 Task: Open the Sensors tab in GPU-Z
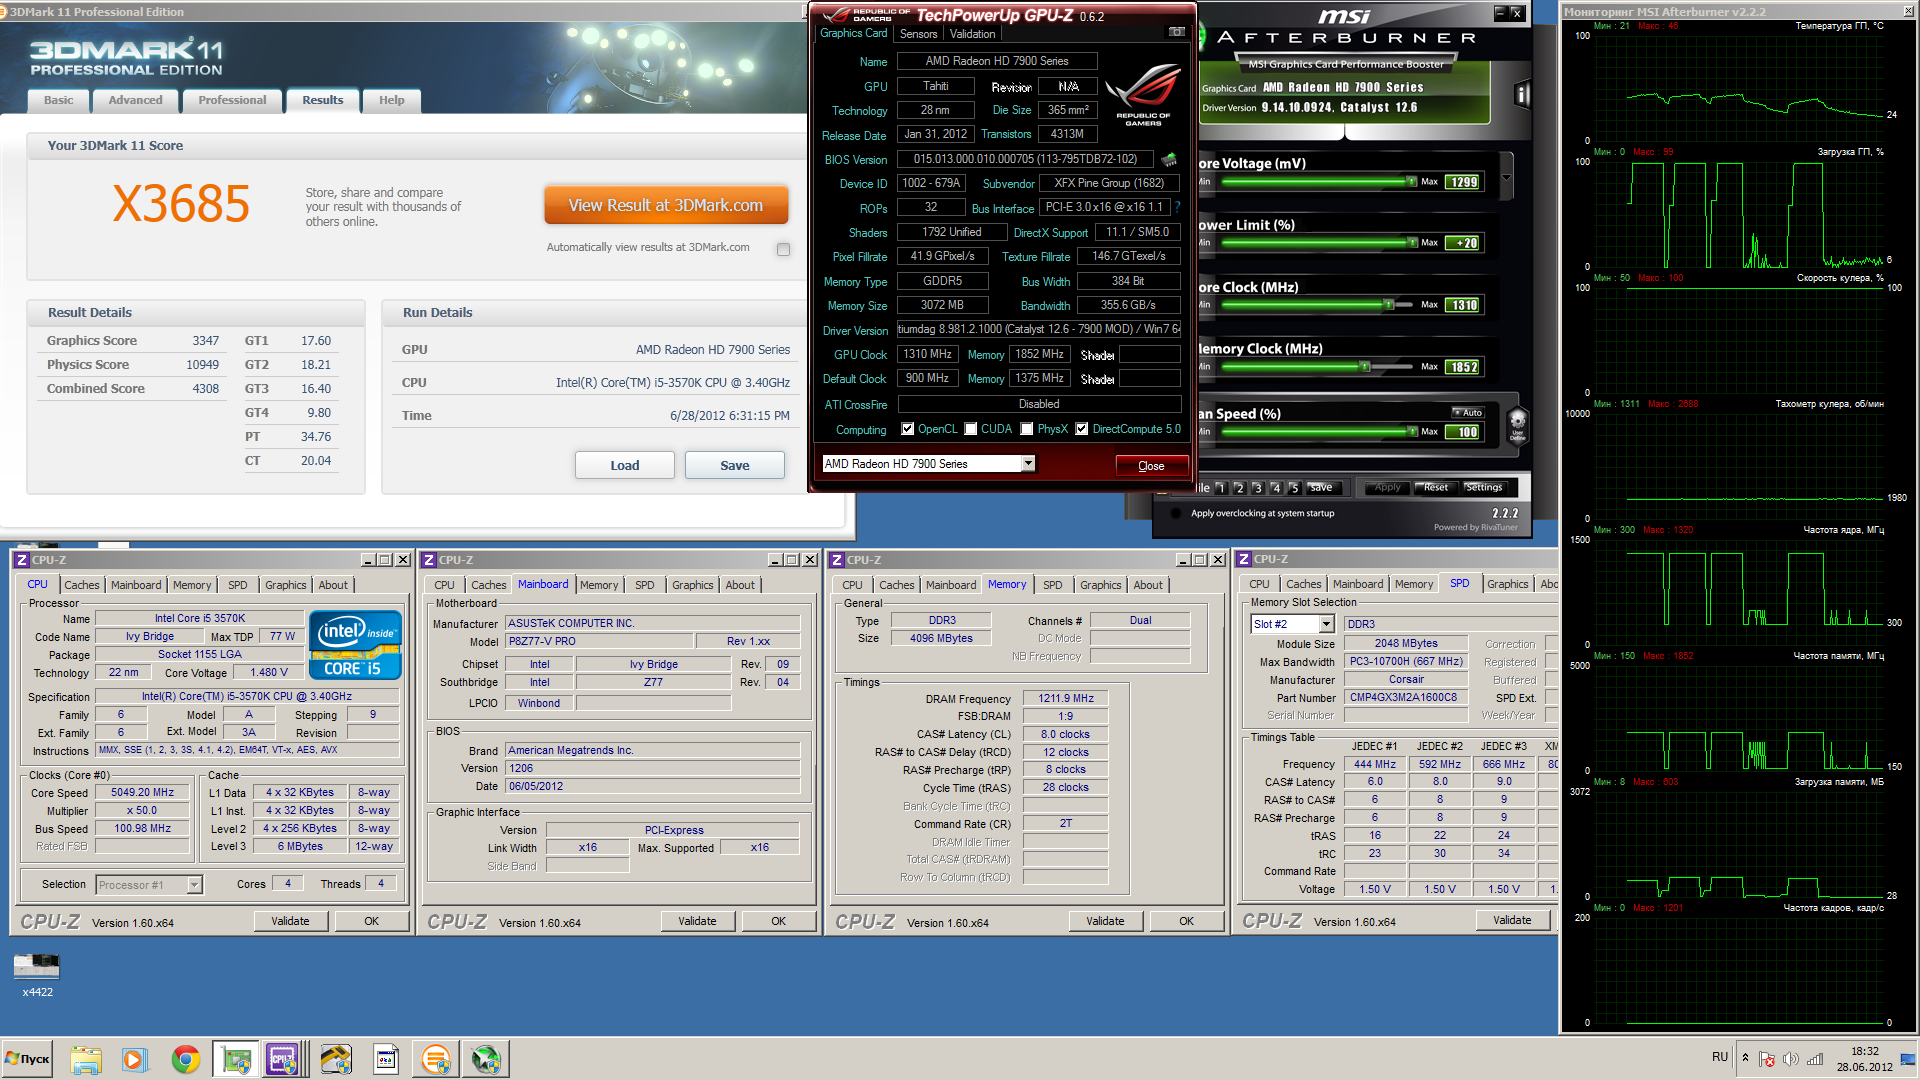pyautogui.click(x=918, y=34)
